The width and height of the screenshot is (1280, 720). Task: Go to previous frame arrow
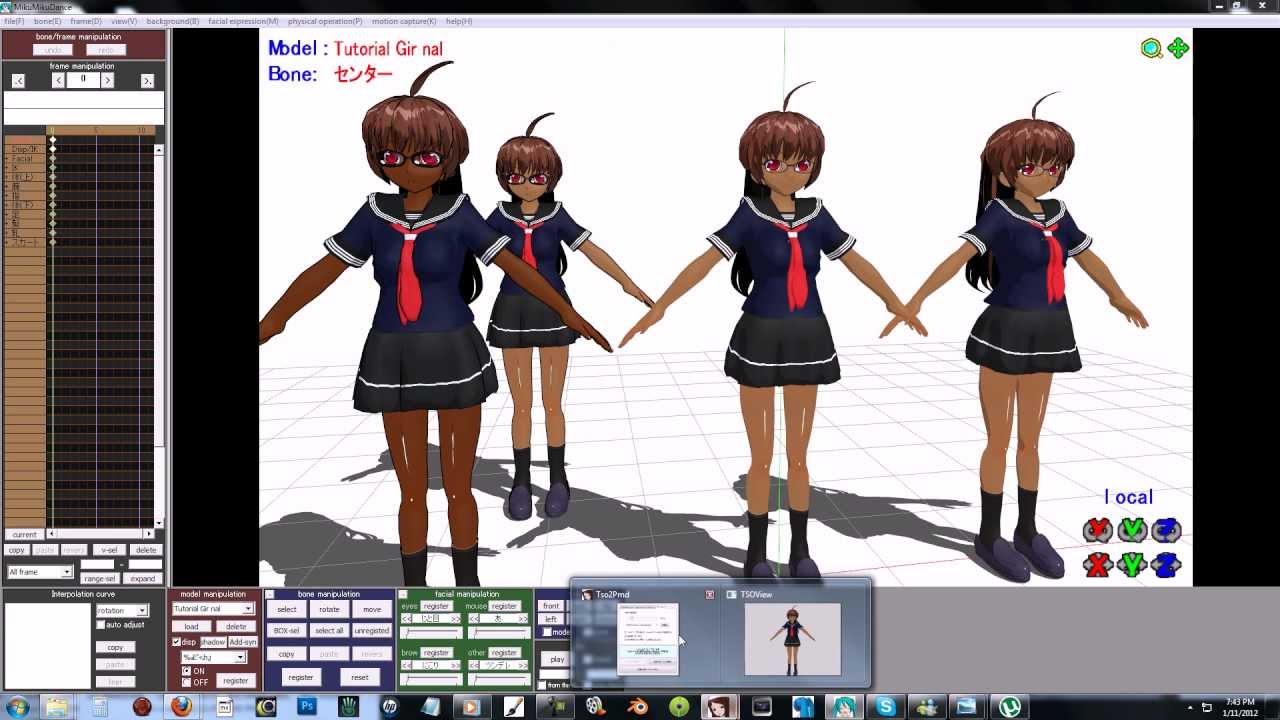[58, 80]
